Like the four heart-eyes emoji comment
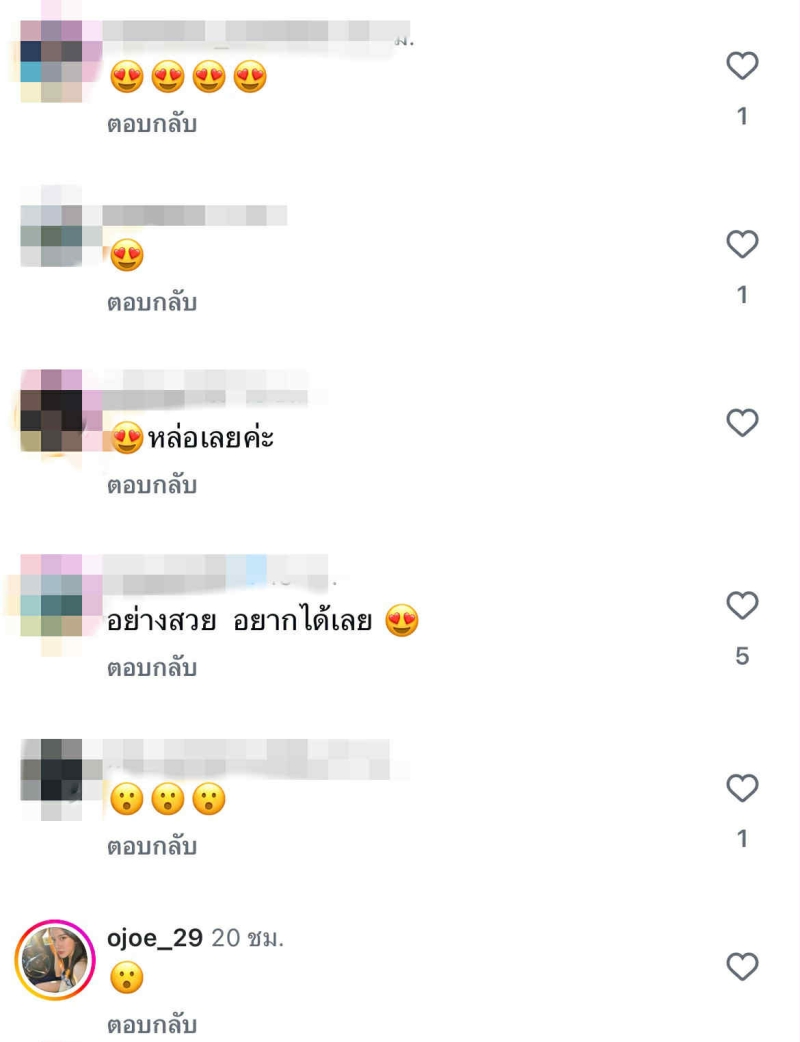This screenshot has height=1042, width=800. click(742, 65)
